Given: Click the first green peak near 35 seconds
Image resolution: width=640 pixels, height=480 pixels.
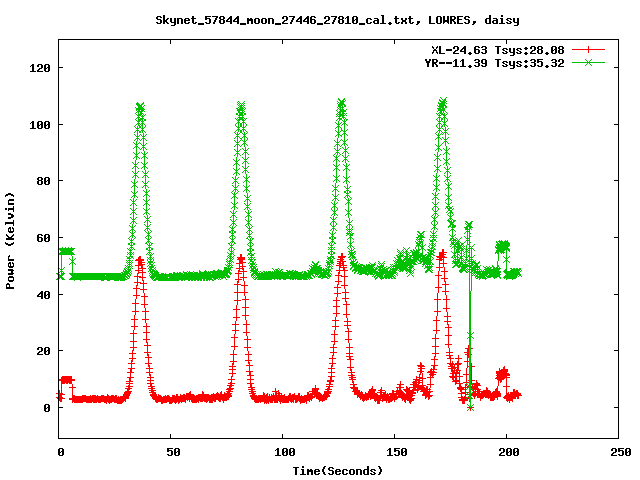Looking at the screenshot, I should [x=140, y=108].
